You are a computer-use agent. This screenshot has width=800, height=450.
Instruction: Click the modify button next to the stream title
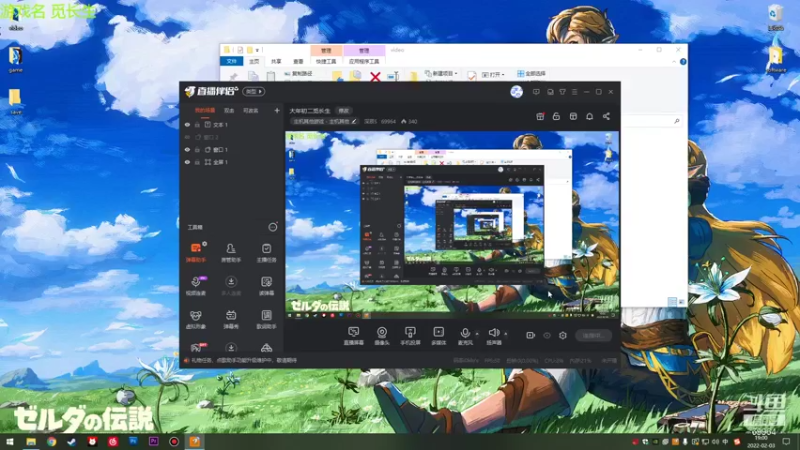pyautogui.click(x=344, y=111)
